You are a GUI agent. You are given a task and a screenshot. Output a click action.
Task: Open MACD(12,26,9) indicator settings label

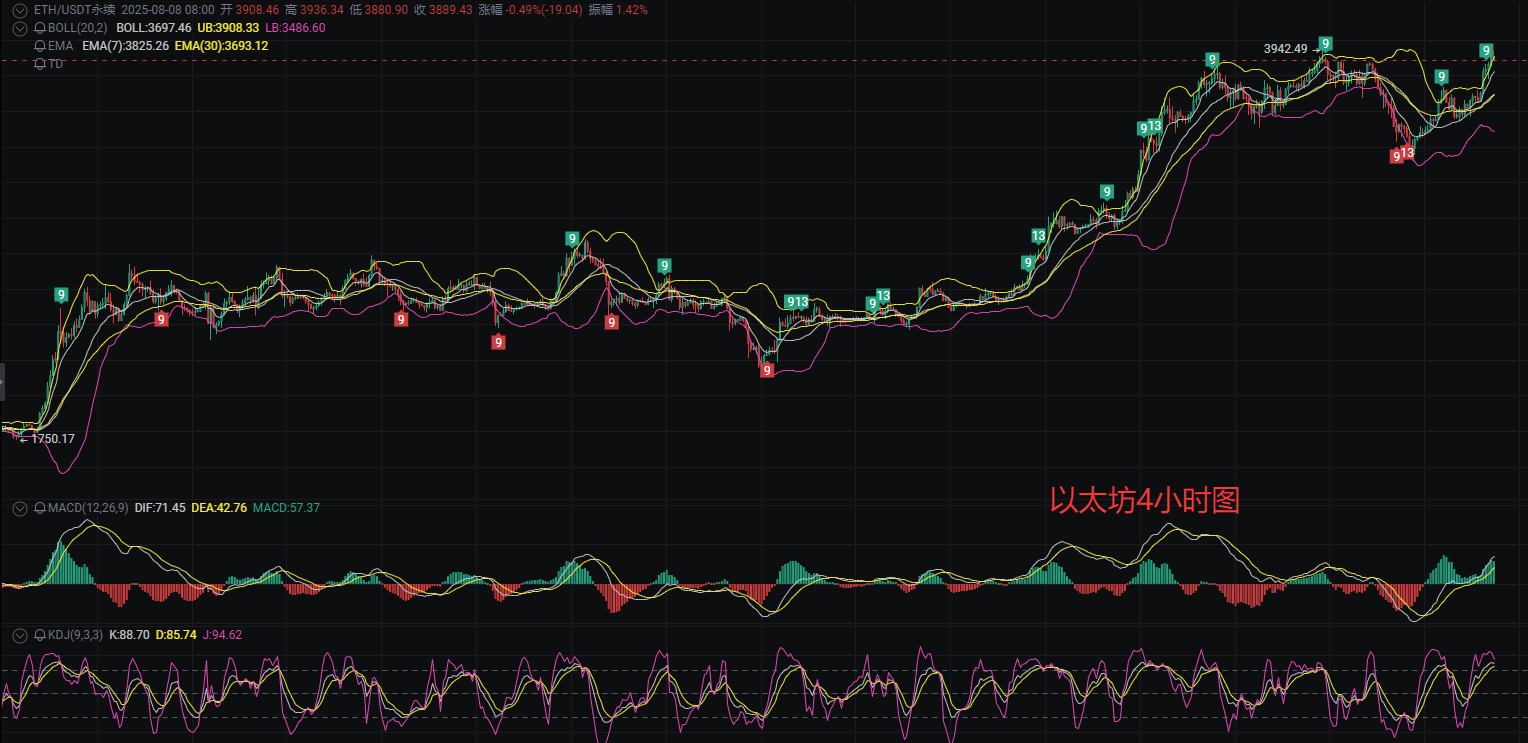tap(88, 508)
